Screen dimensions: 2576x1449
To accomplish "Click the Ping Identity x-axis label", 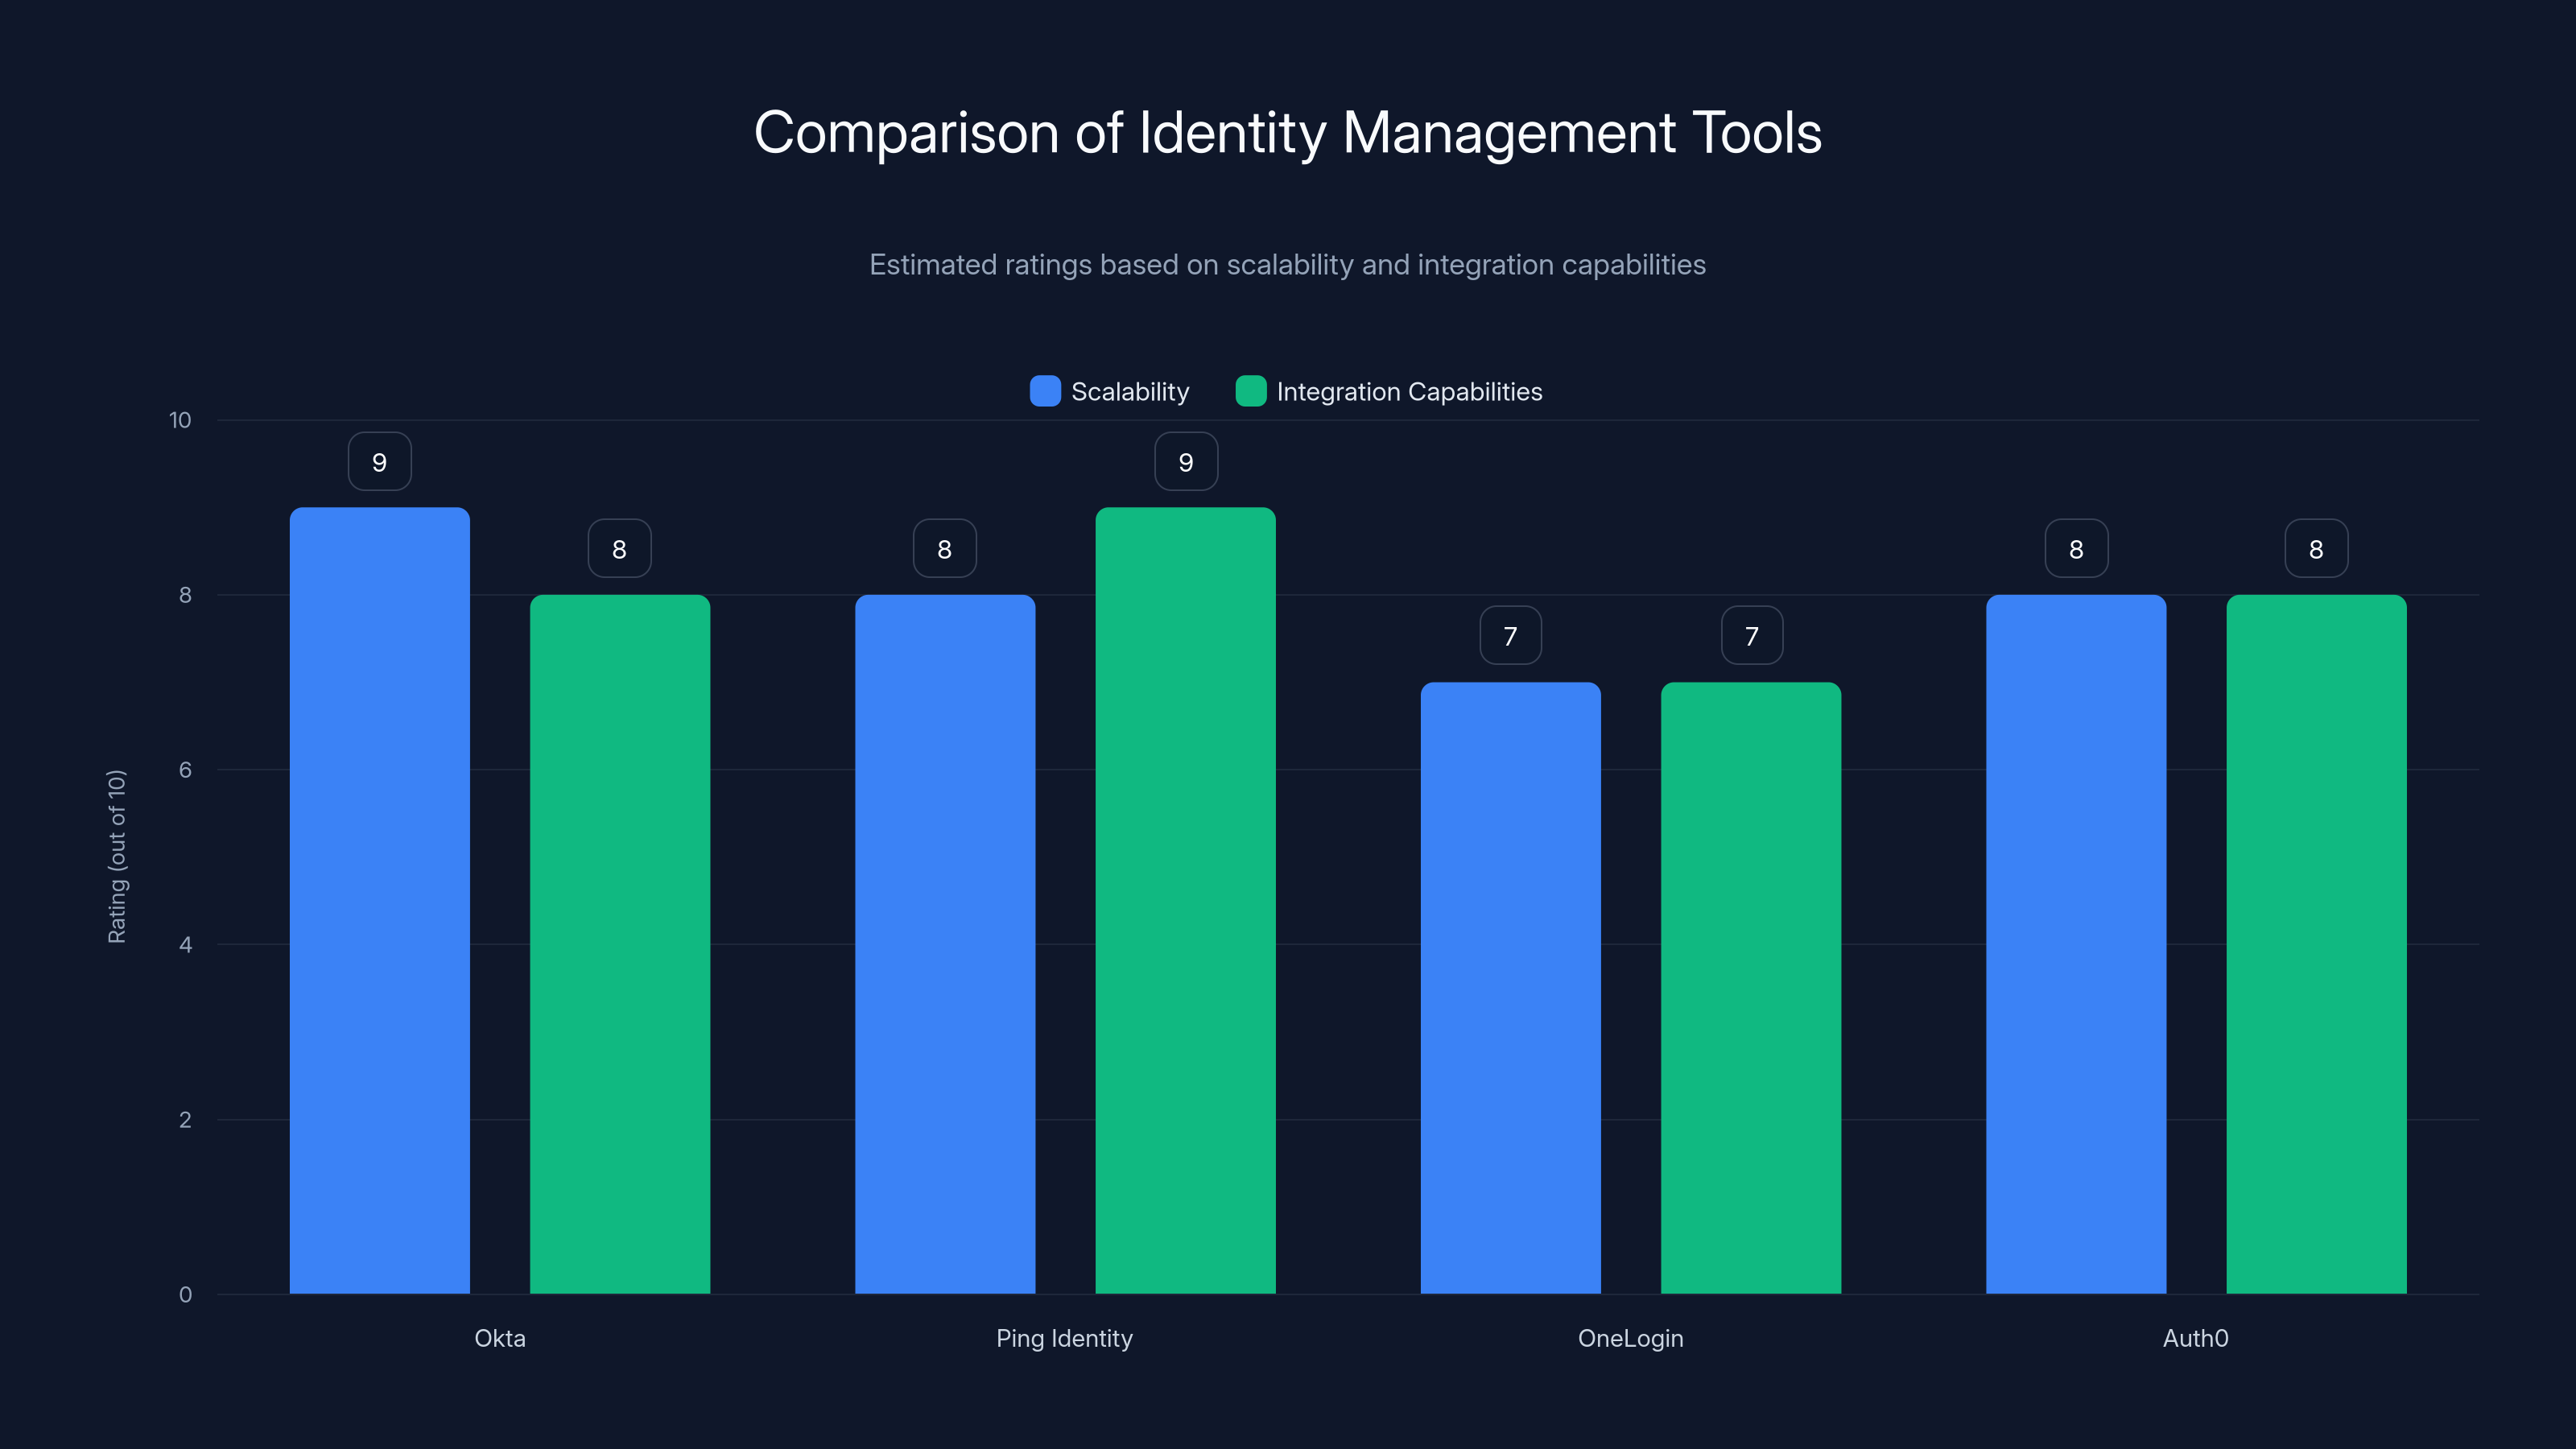I will [1065, 1339].
